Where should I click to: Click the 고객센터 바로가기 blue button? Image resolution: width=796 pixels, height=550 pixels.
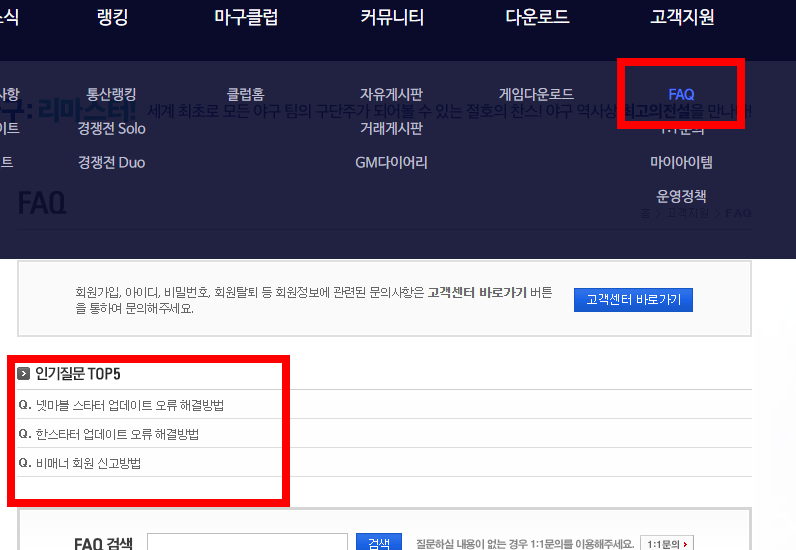633,300
